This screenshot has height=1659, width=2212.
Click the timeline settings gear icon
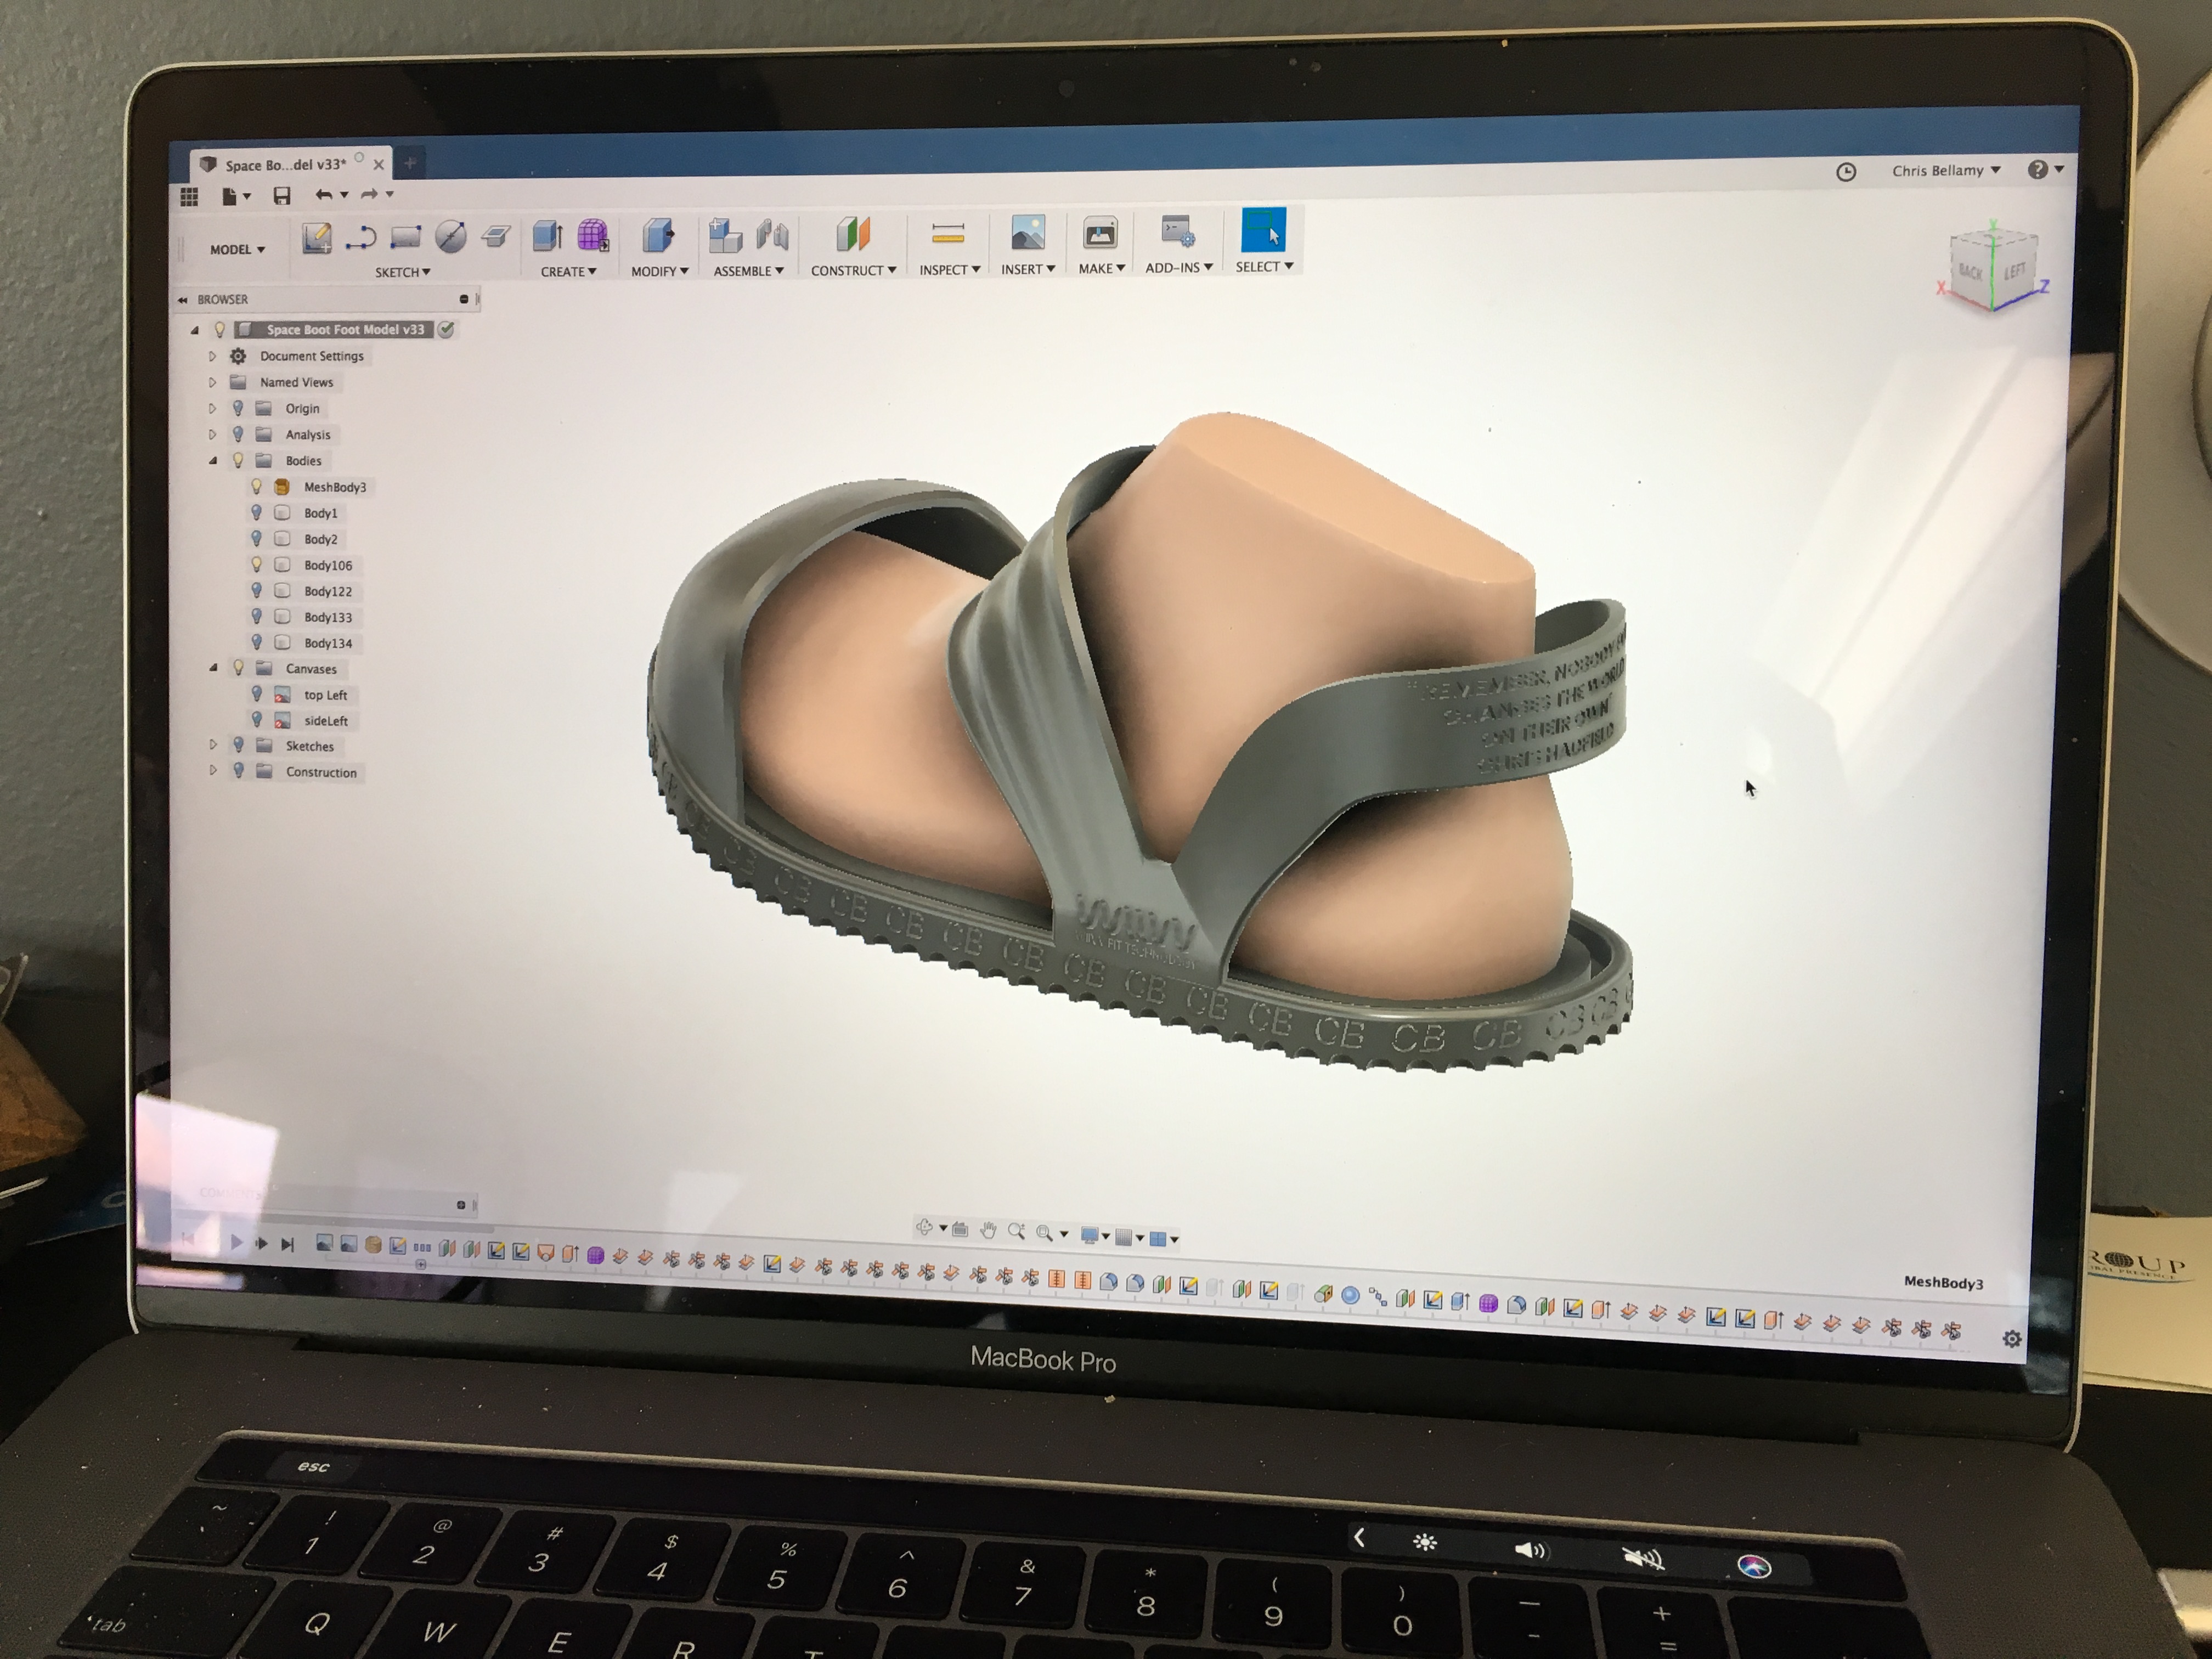tap(2012, 1339)
